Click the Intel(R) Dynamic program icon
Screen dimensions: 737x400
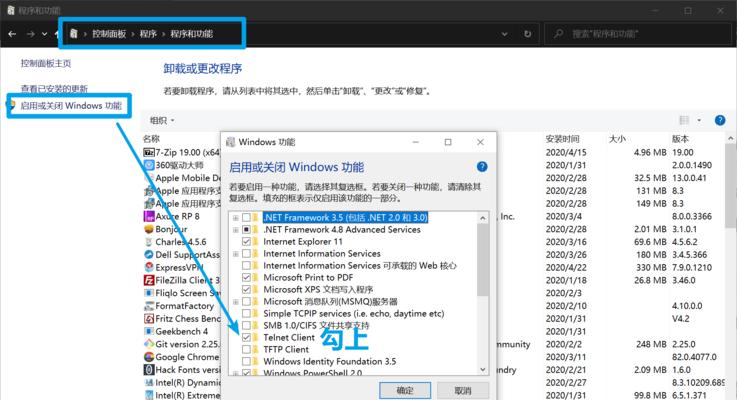click(149, 382)
